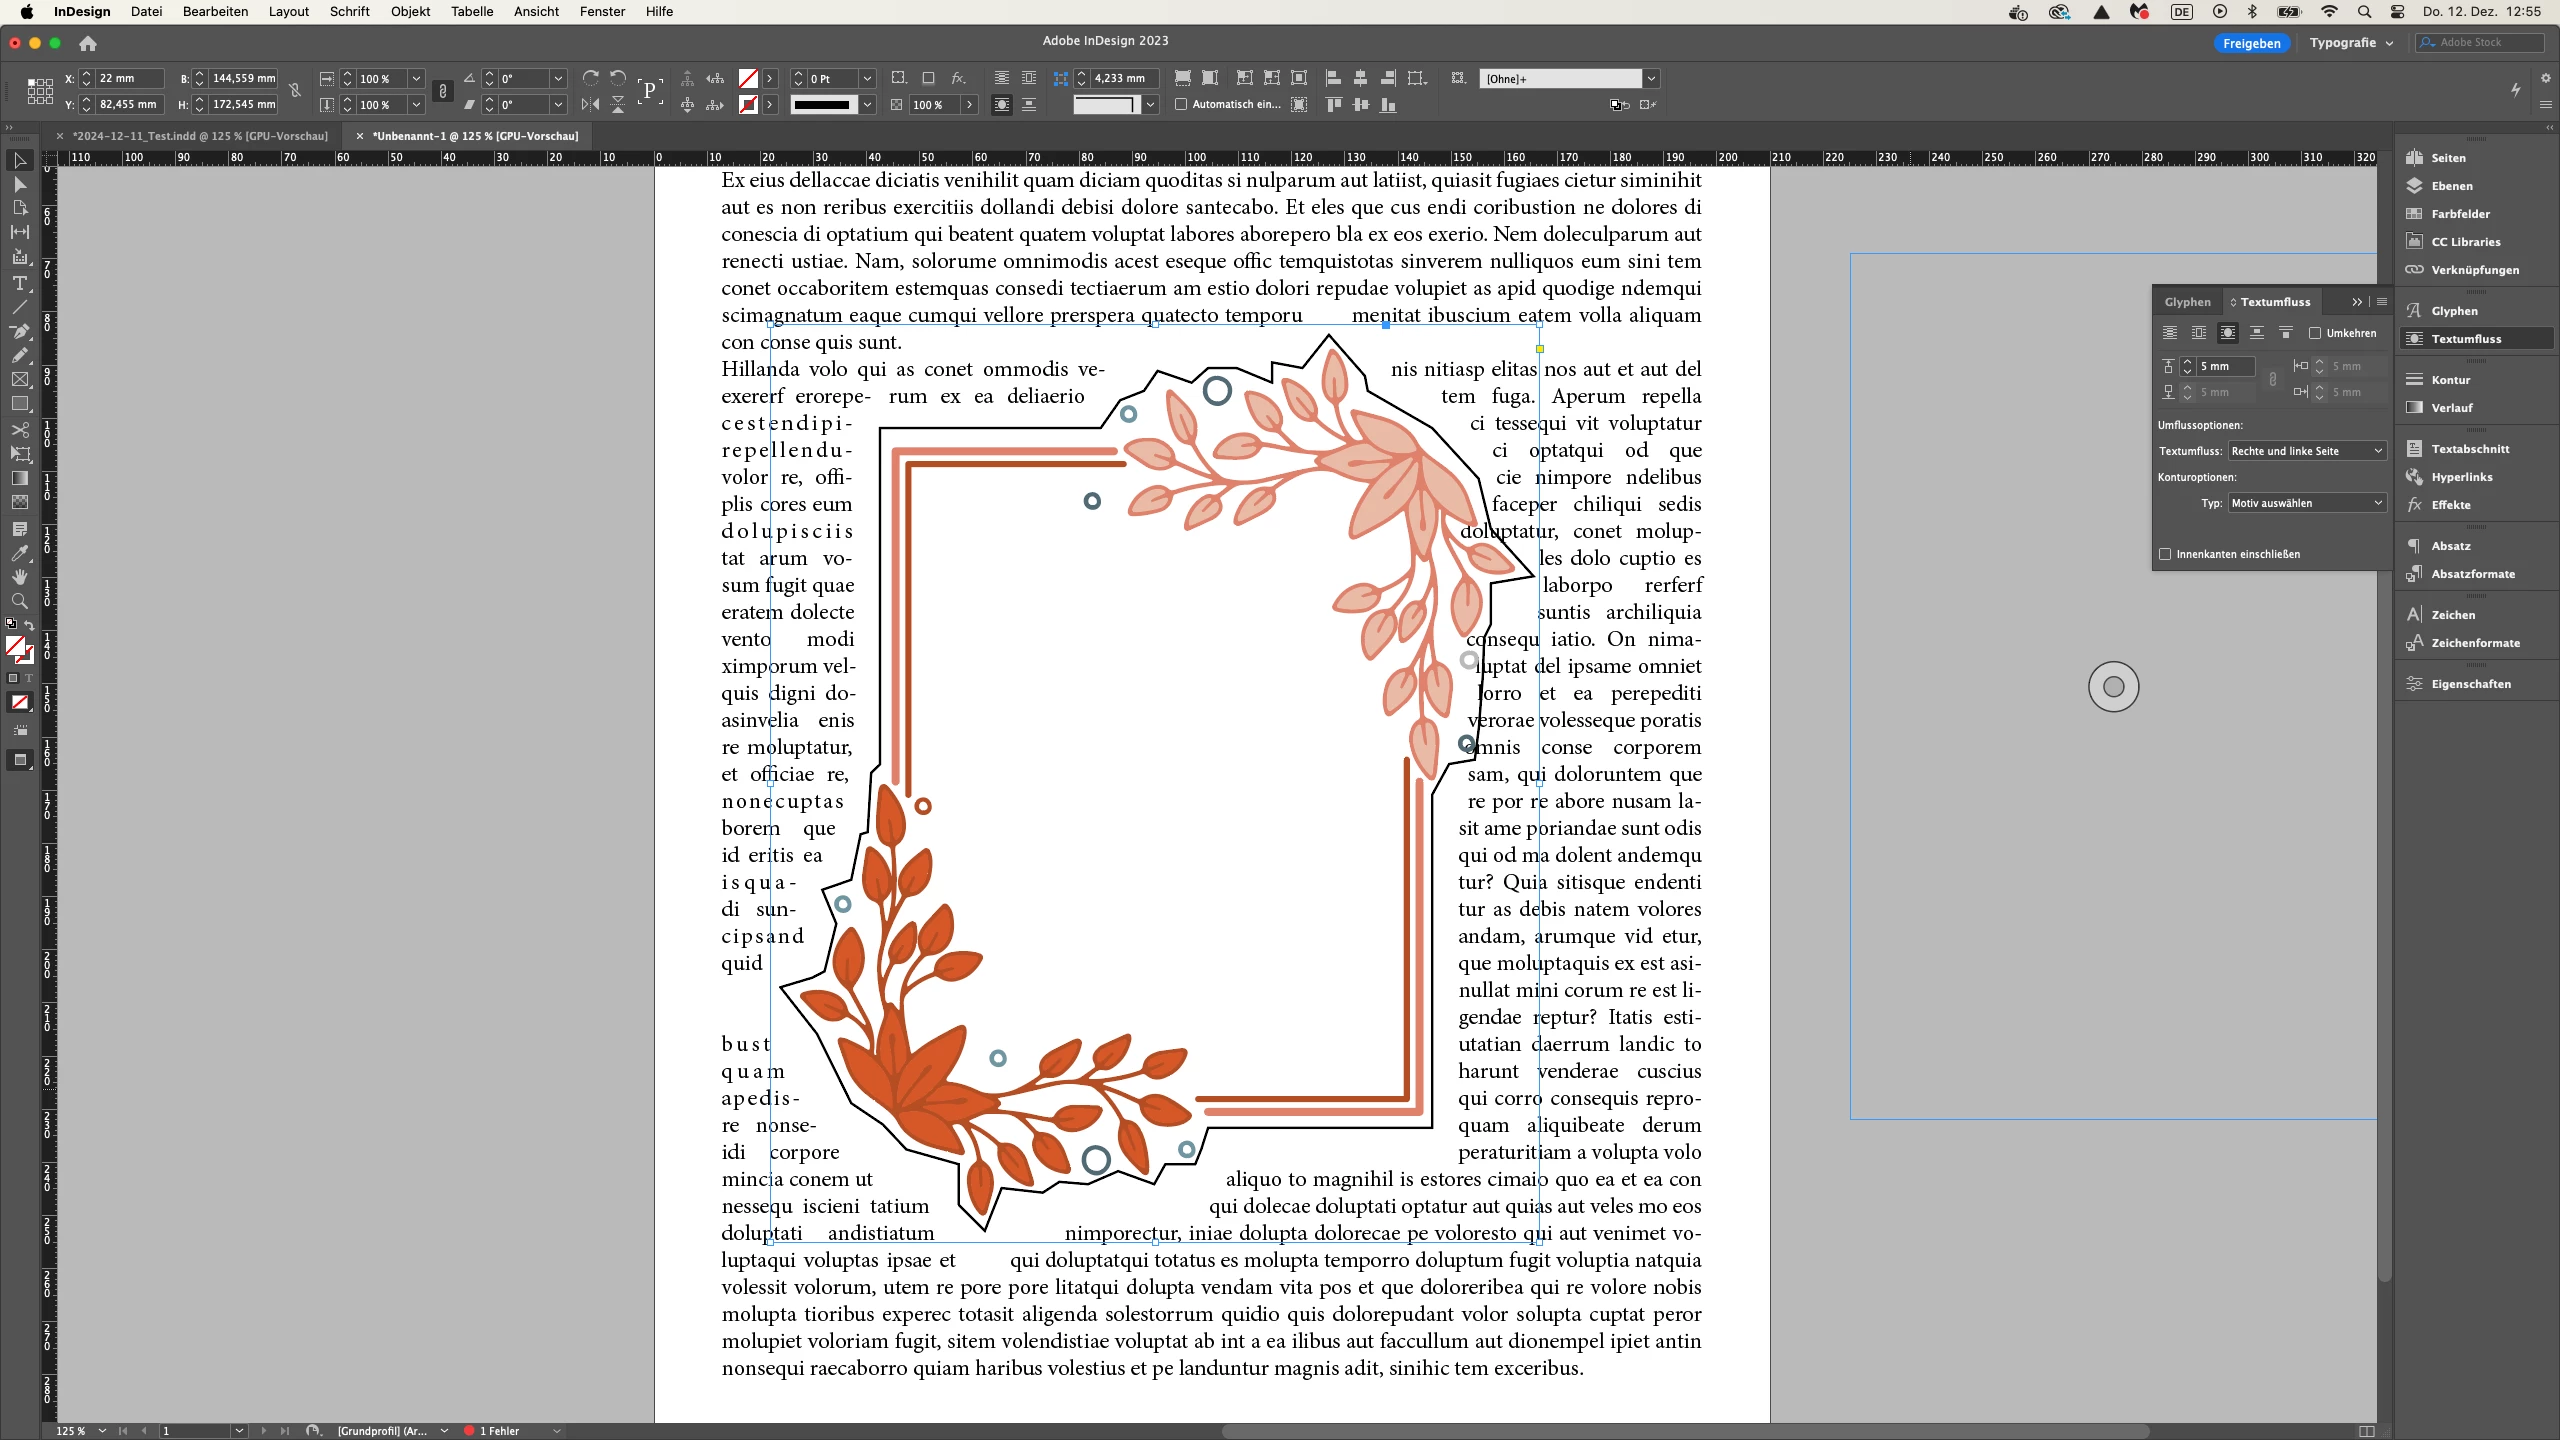Select the Pen tool
The width and height of the screenshot is (2560, 1440).
19,331
